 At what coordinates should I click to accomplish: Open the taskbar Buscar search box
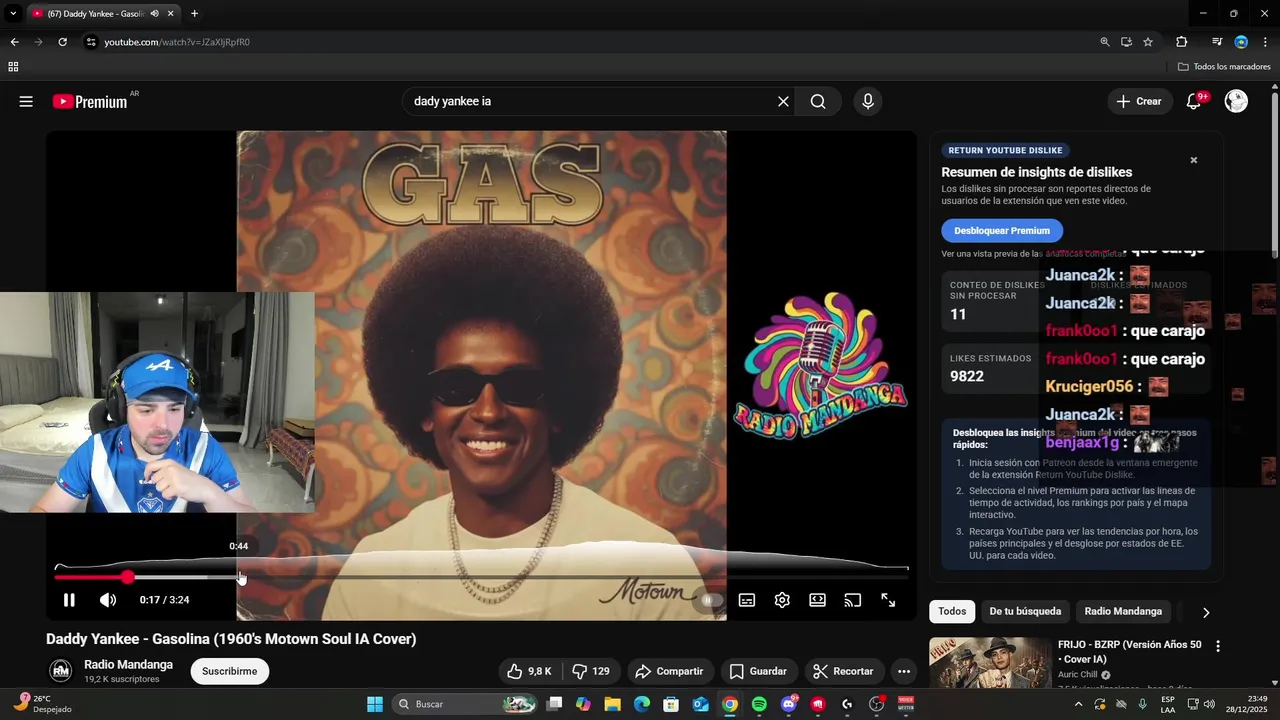point(466,704)
